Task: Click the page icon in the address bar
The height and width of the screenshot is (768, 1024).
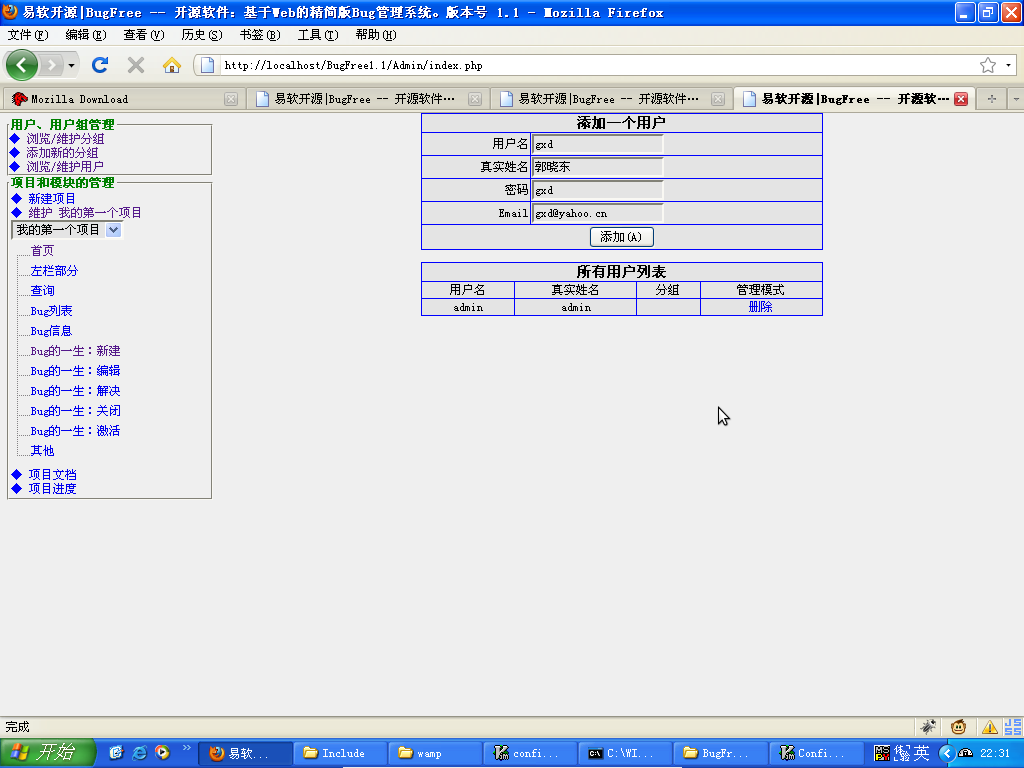Action: [208, 65]
